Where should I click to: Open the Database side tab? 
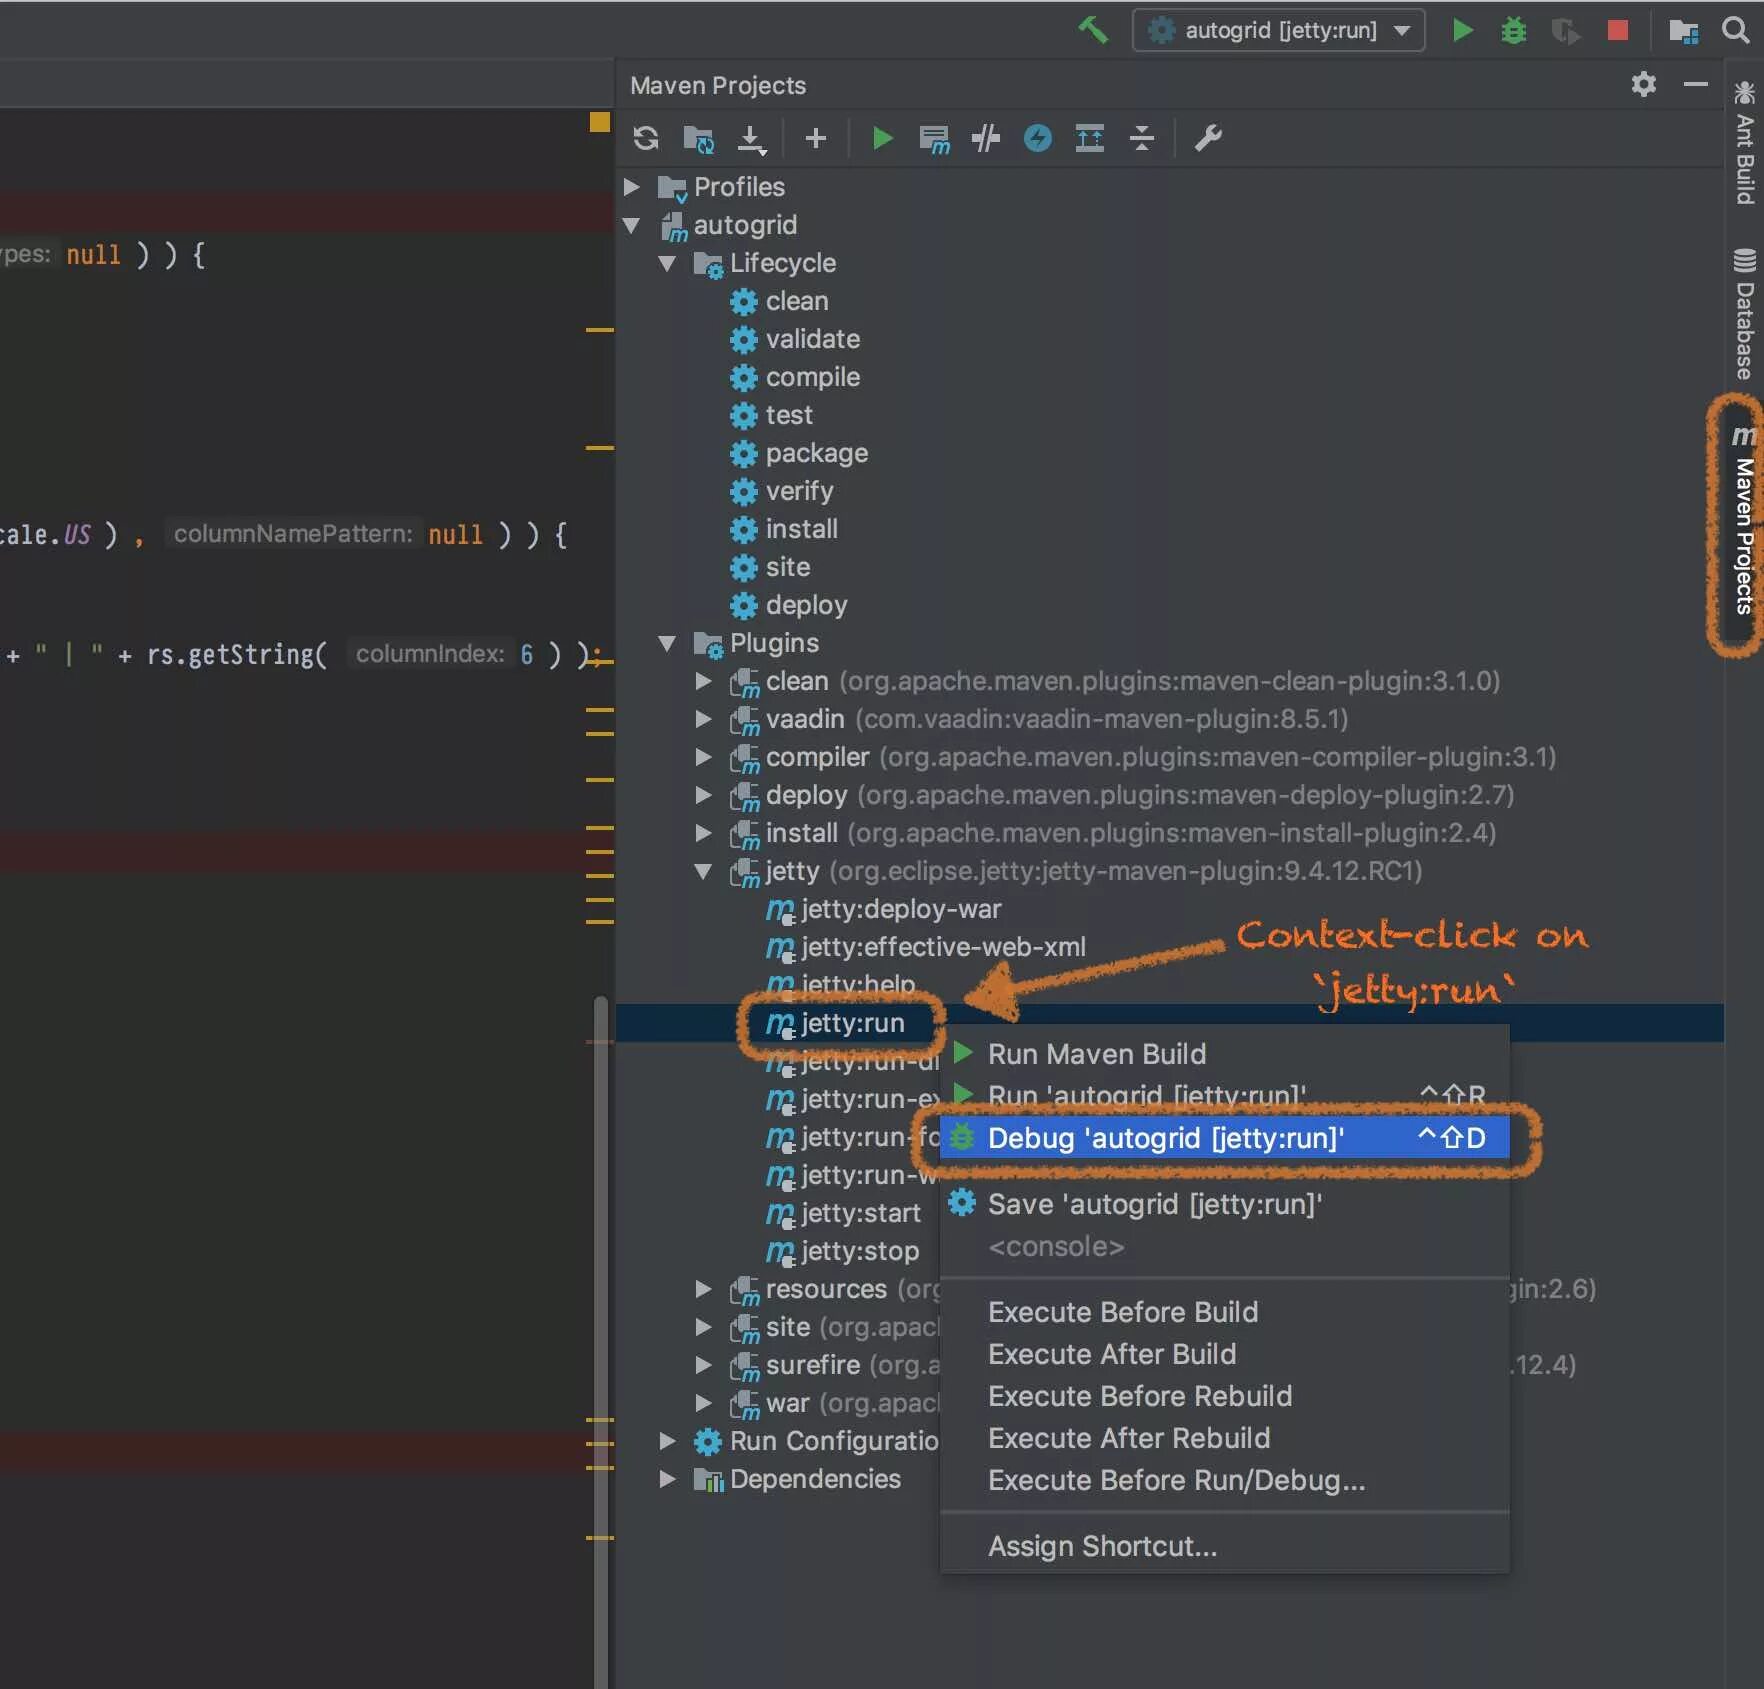[x=1744, y=313]
